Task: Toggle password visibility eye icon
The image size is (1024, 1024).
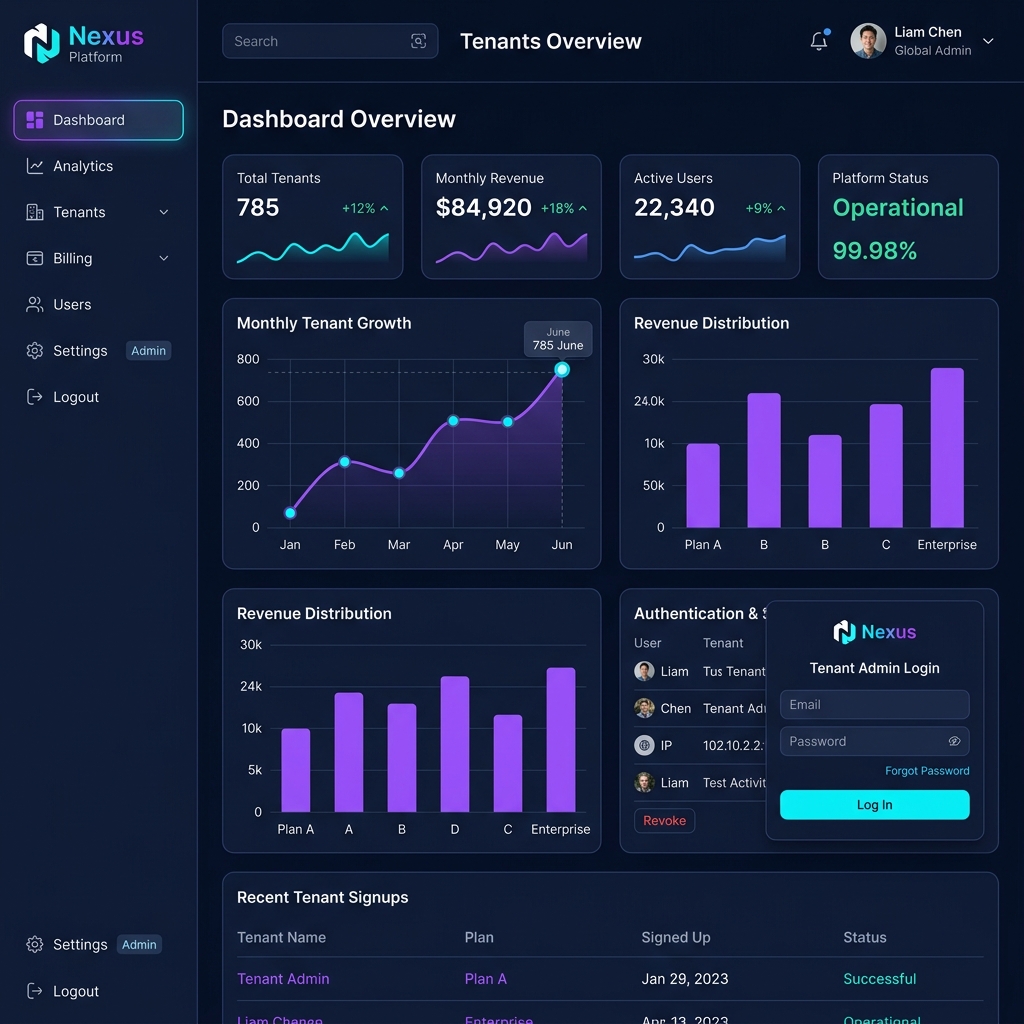Action: (954, 741)
